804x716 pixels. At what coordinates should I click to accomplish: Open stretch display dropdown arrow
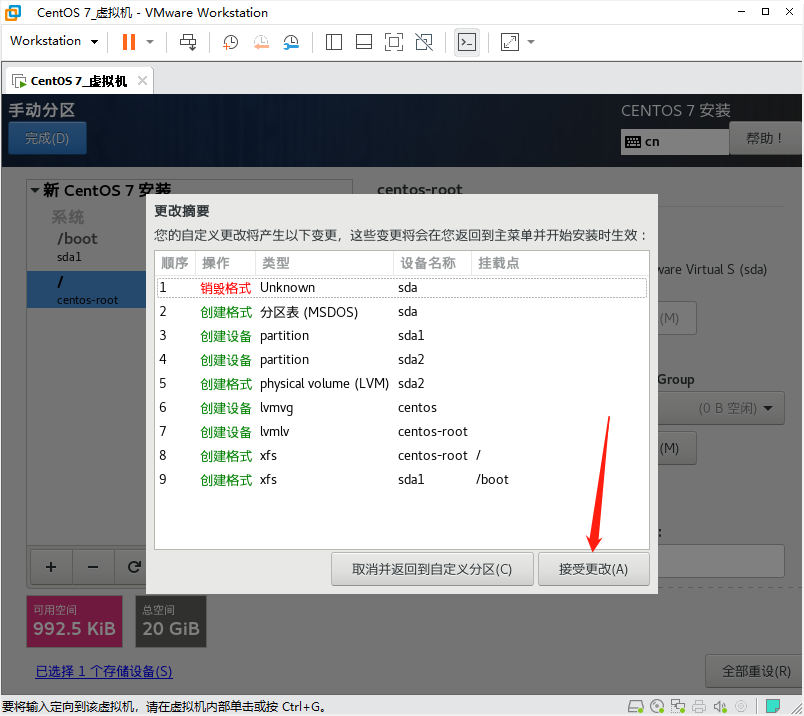point(531,42)
